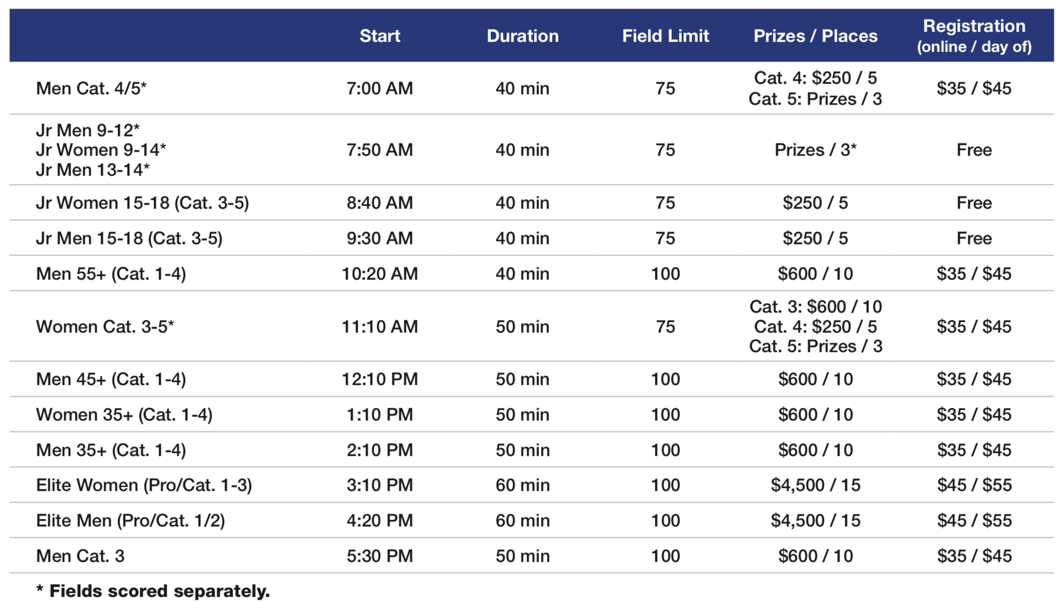Click the $4,500 / 15 prize for Elite Men

tap(816, 520)
